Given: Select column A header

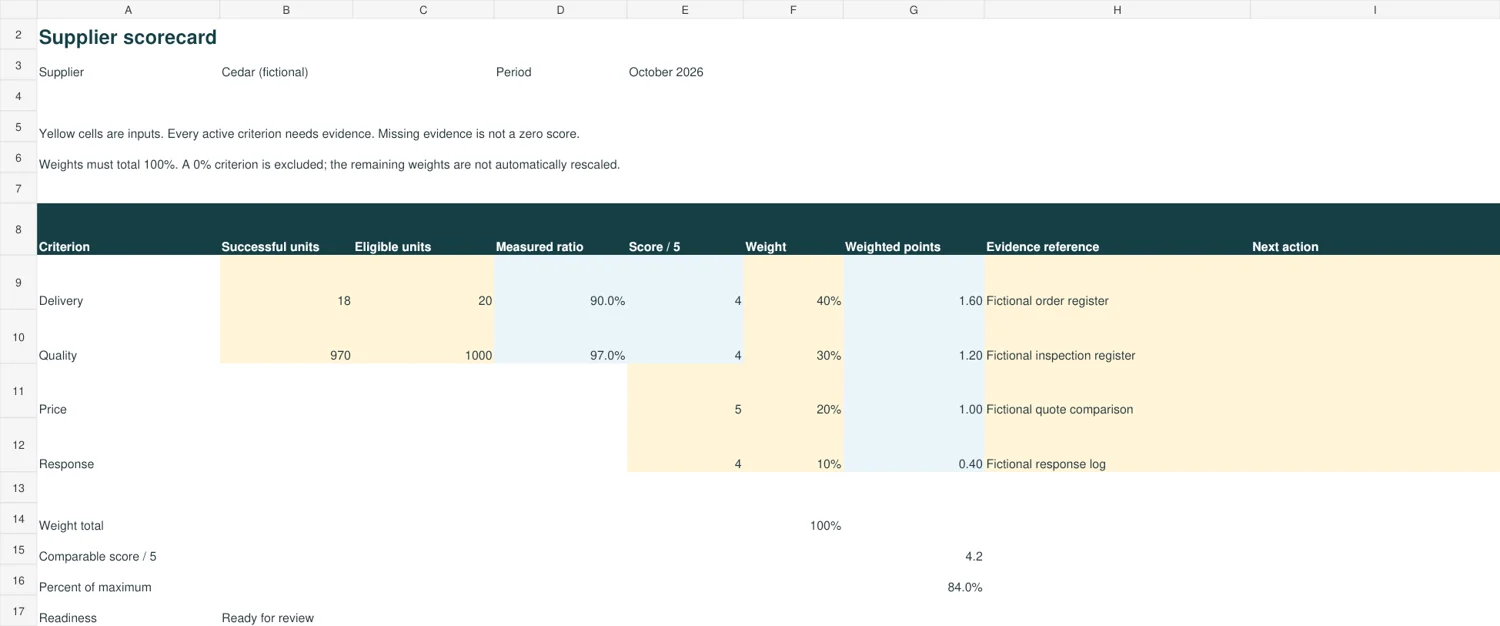Looking at the screenshot, I should [x=128, y=9].
